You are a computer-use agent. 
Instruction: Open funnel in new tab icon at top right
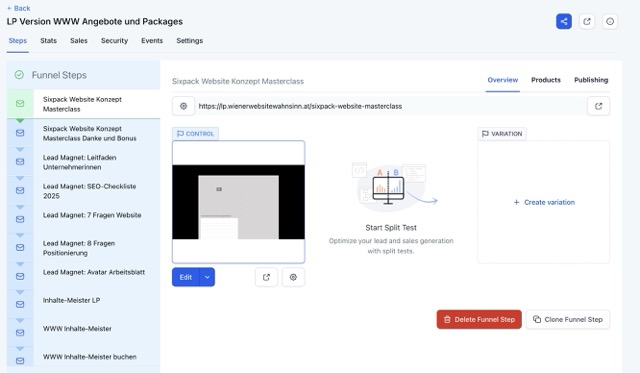click(587, 22)
